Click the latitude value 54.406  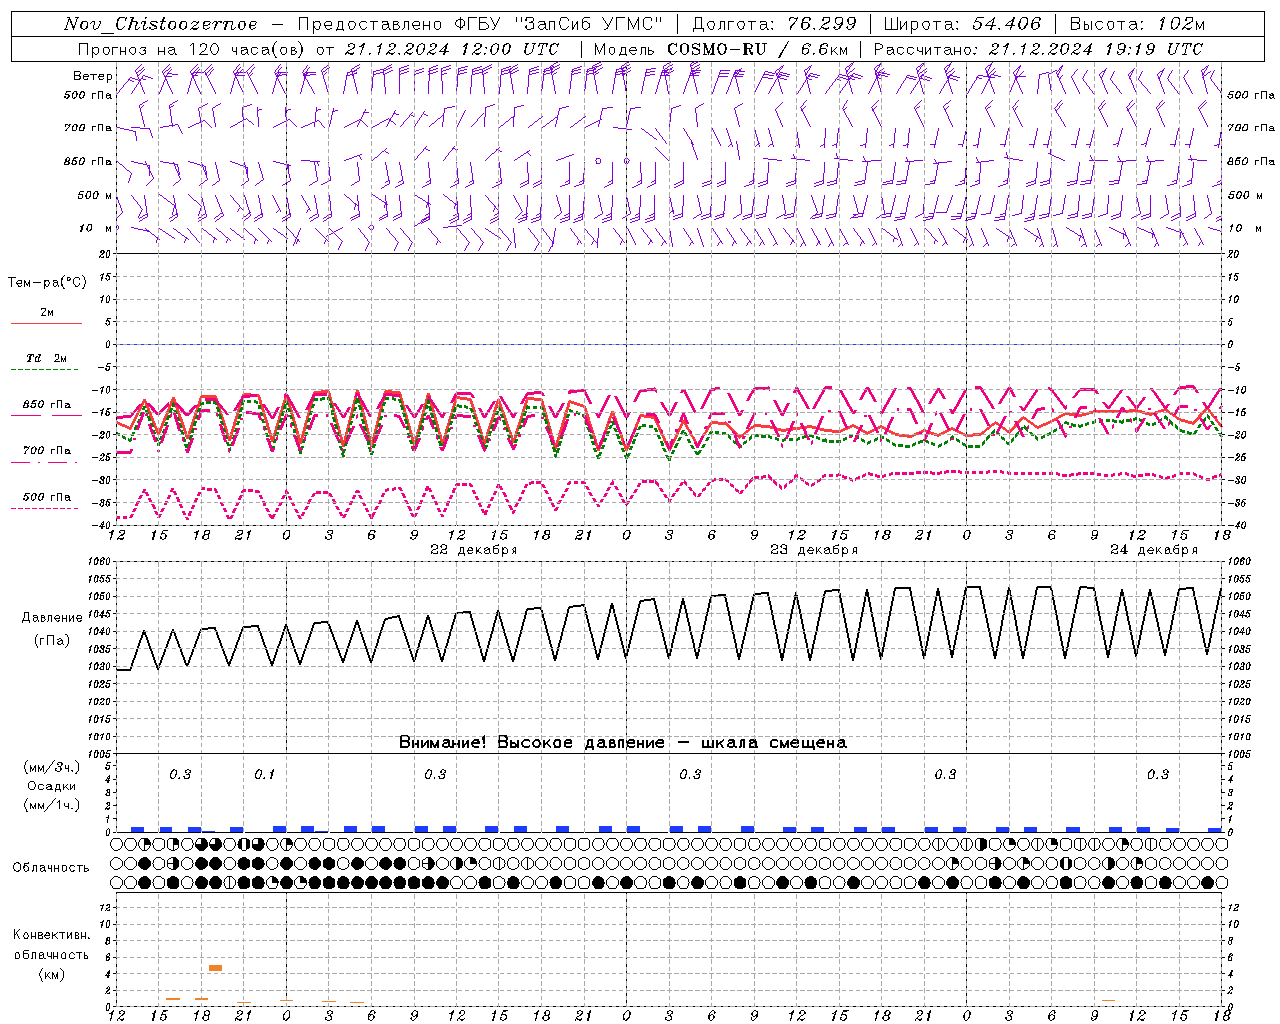[x=1005, y=24]
